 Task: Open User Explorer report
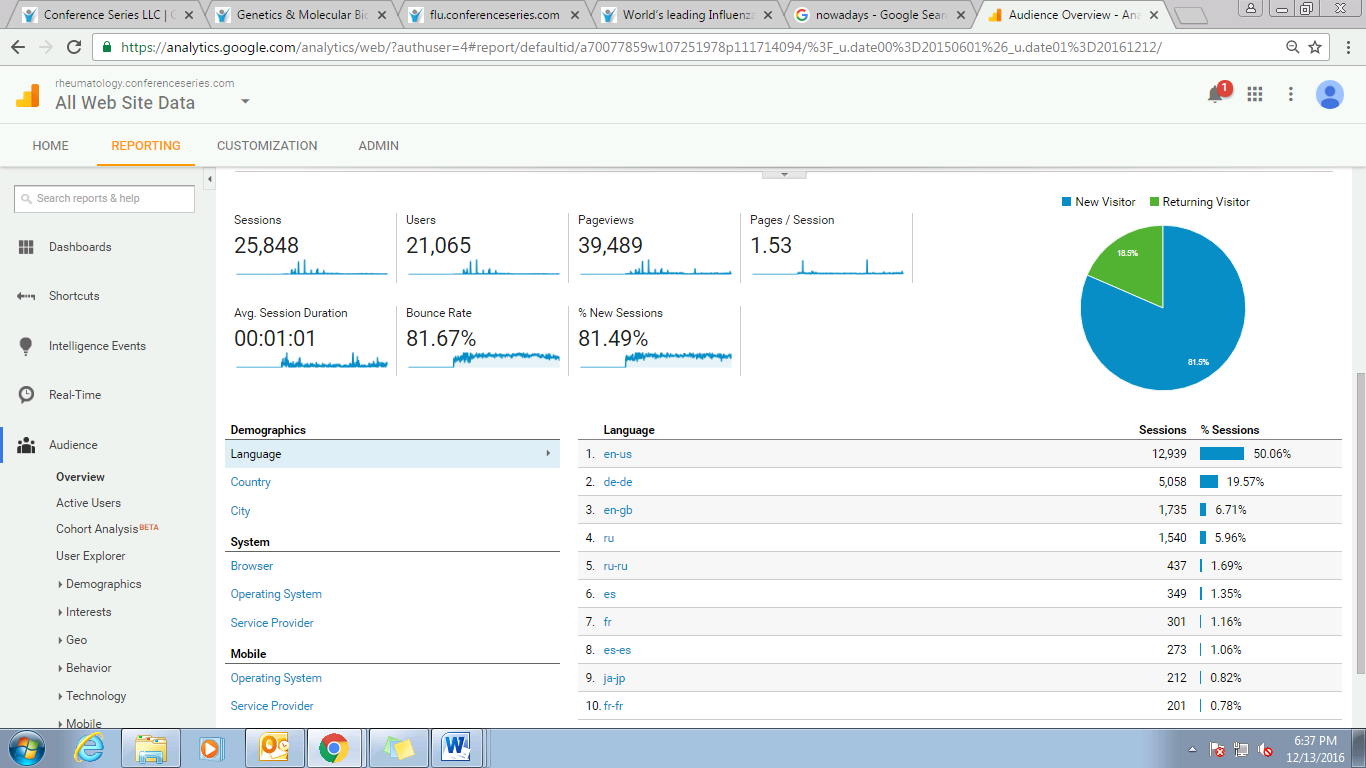click(x=91, y=556)
